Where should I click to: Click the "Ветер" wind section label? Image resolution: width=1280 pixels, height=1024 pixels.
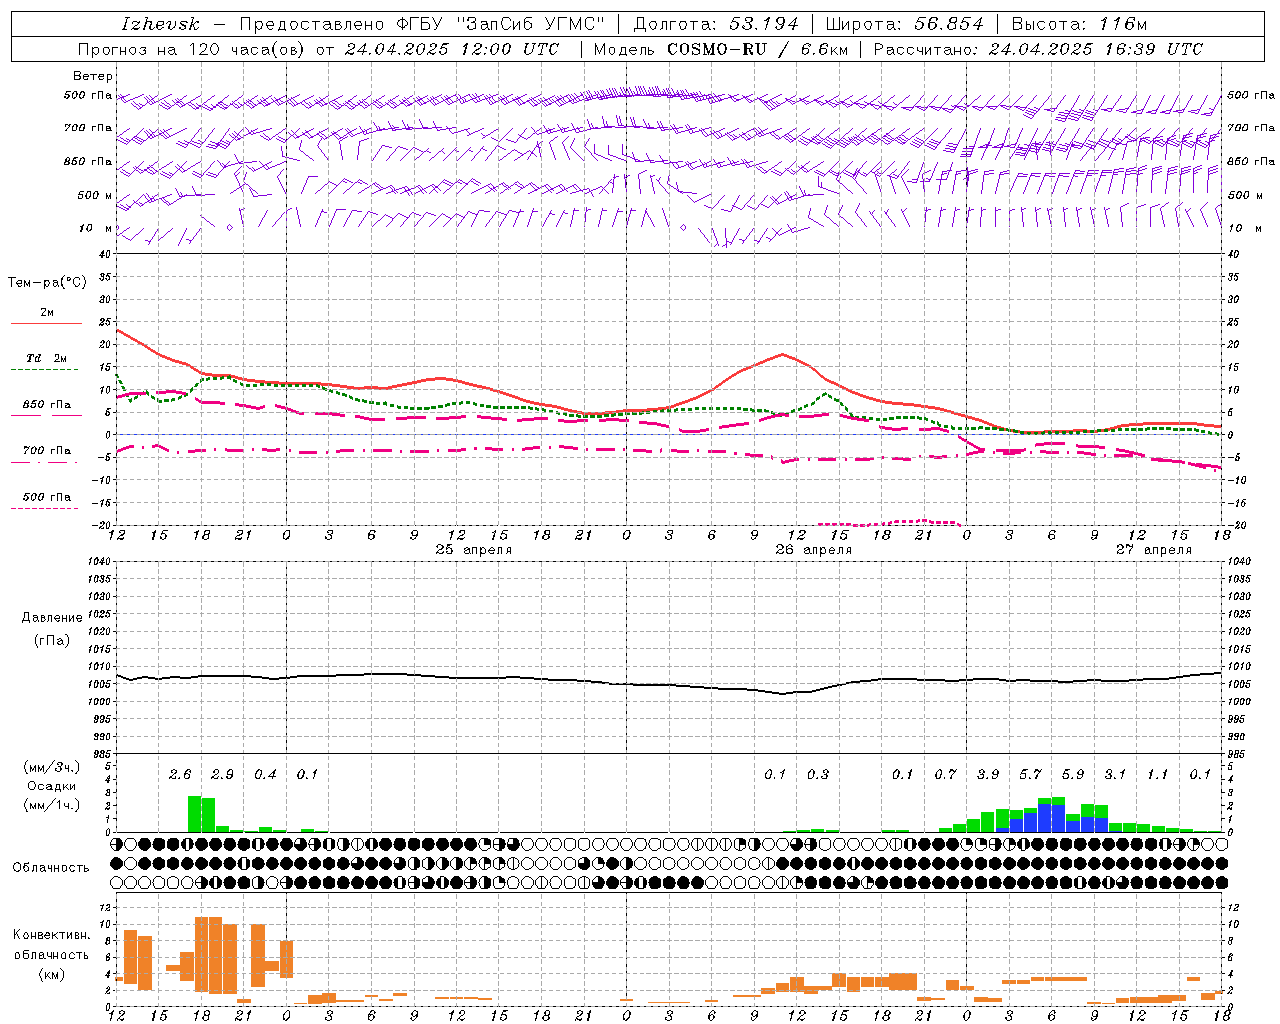(x=93, y=76)
